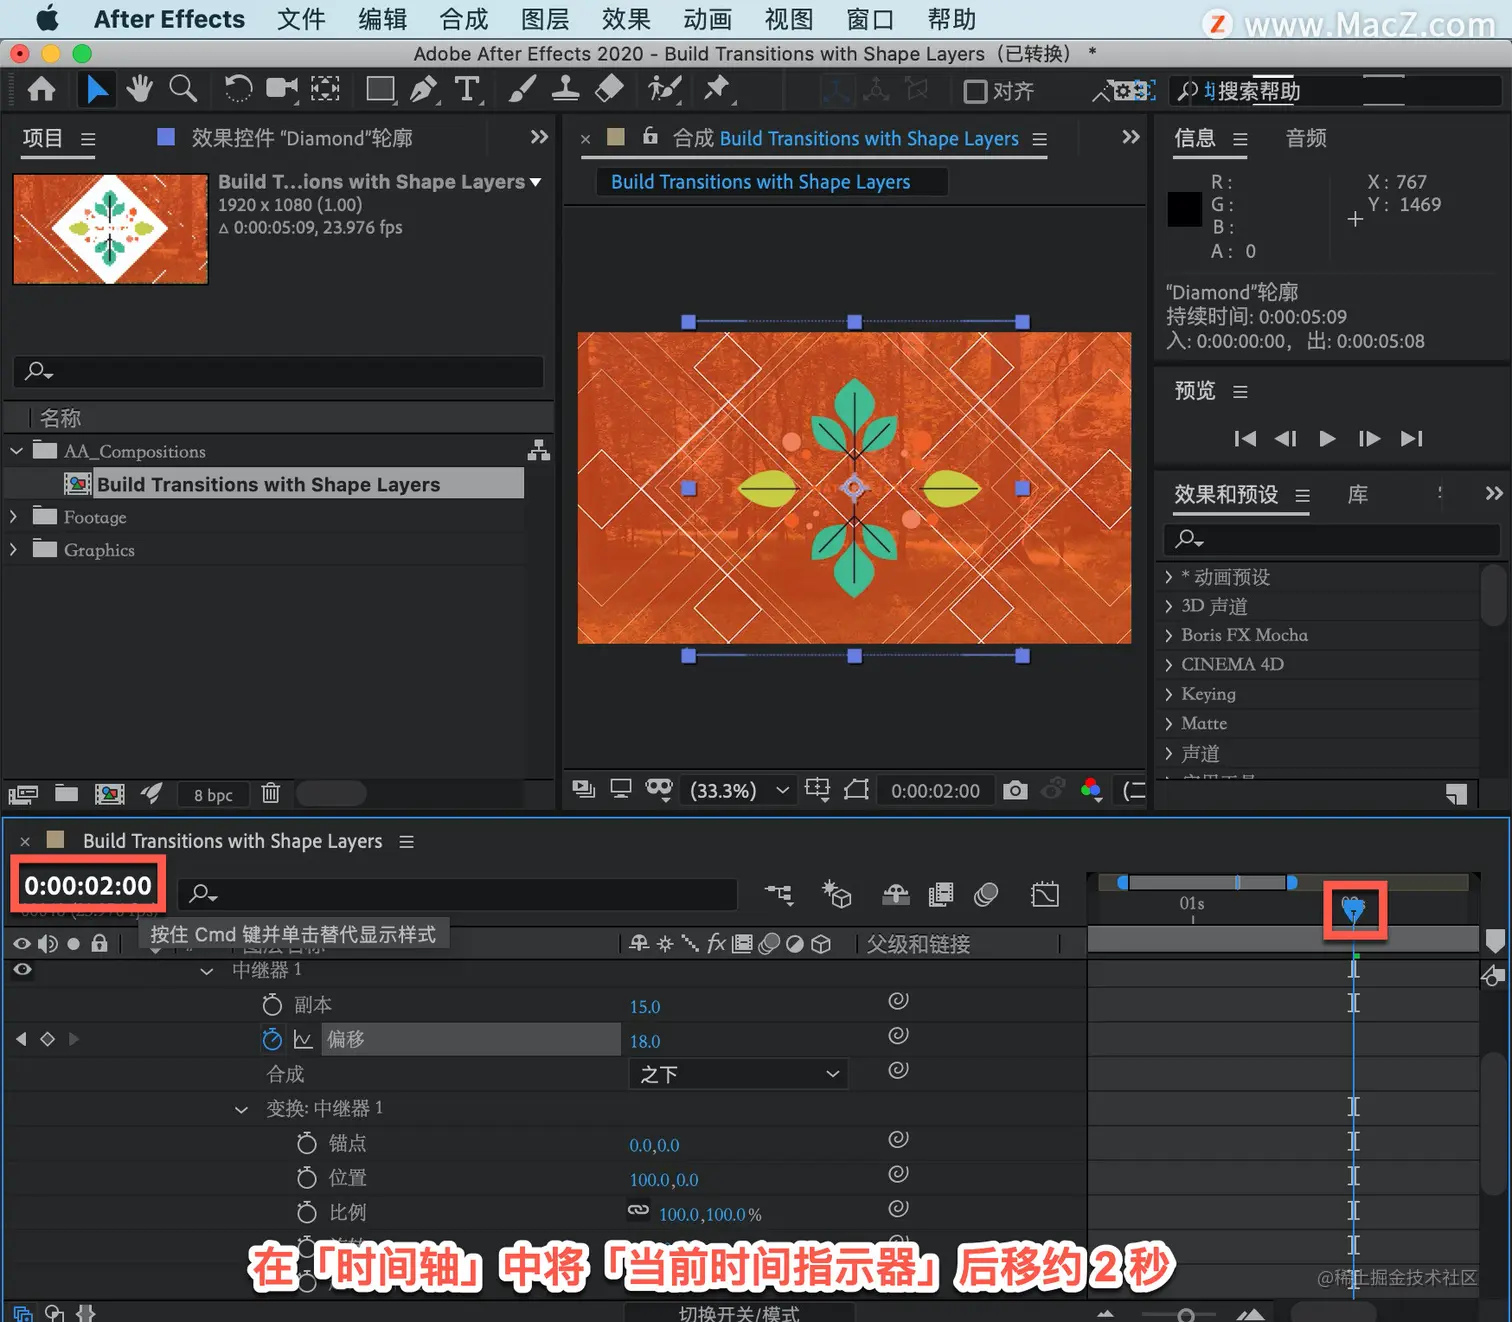Toggle stopwatch for 位置 property

coord(307,1178)
